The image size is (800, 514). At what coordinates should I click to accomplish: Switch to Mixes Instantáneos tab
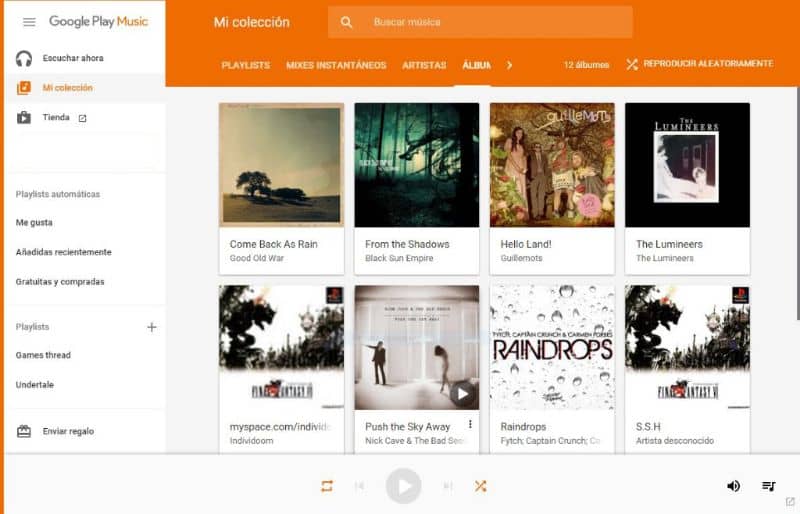click(336, 65)
